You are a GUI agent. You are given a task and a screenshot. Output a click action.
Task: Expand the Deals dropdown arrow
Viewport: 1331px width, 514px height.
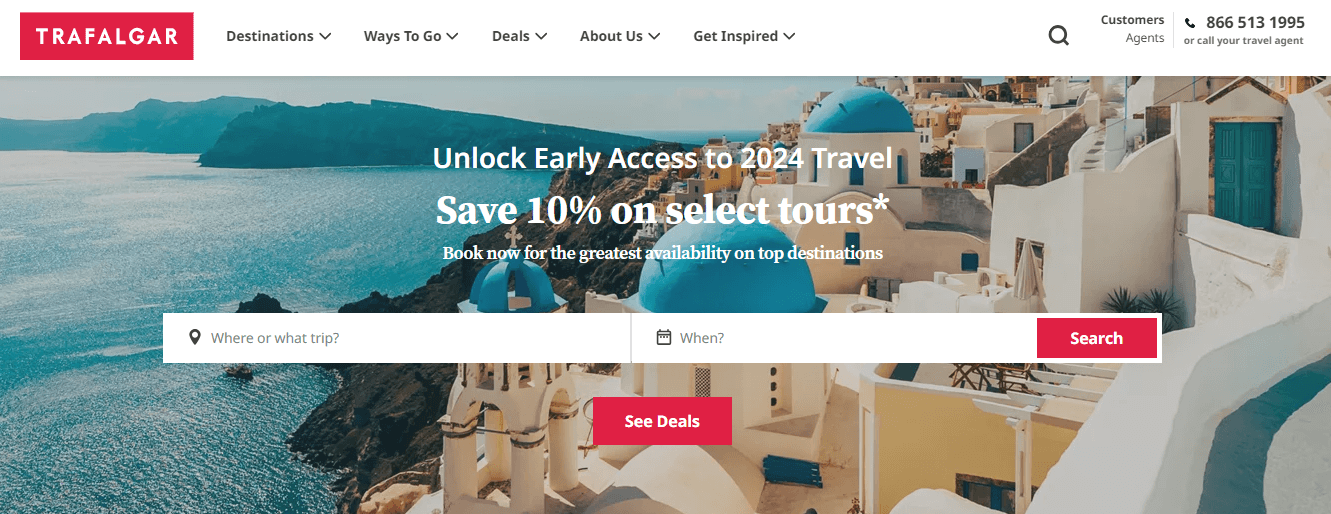tap(541, 36)
